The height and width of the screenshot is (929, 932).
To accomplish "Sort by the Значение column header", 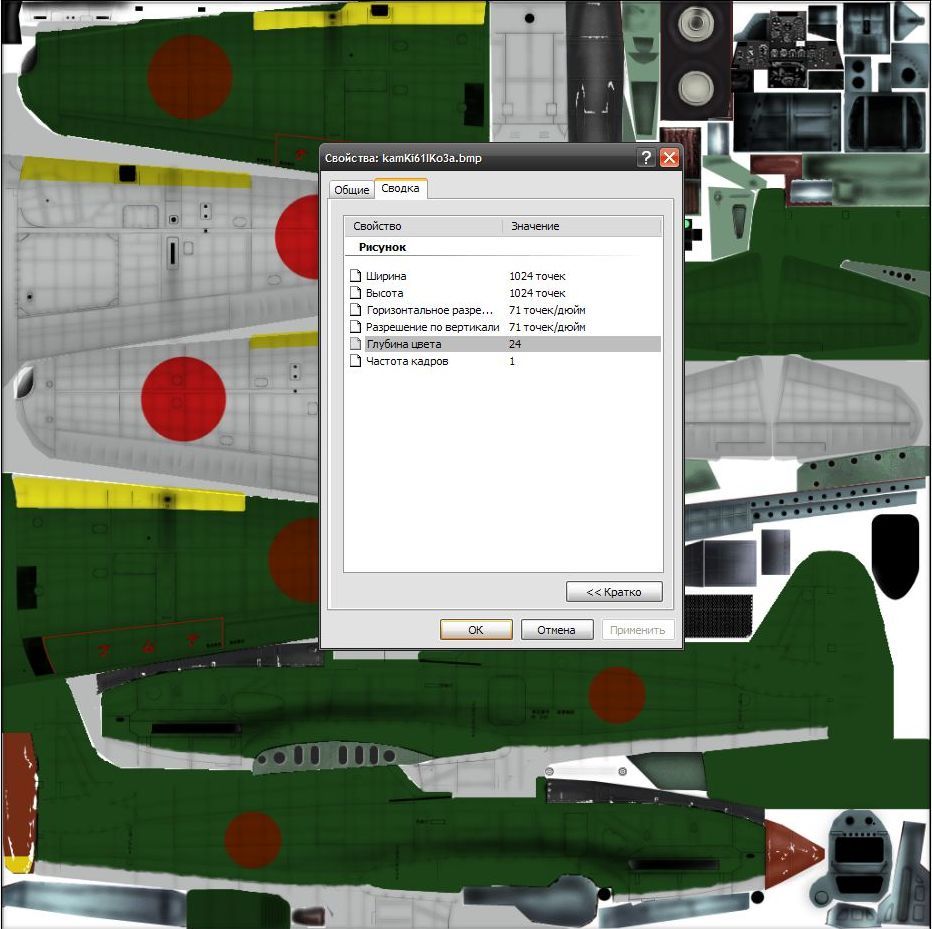I will coord(582,226).
